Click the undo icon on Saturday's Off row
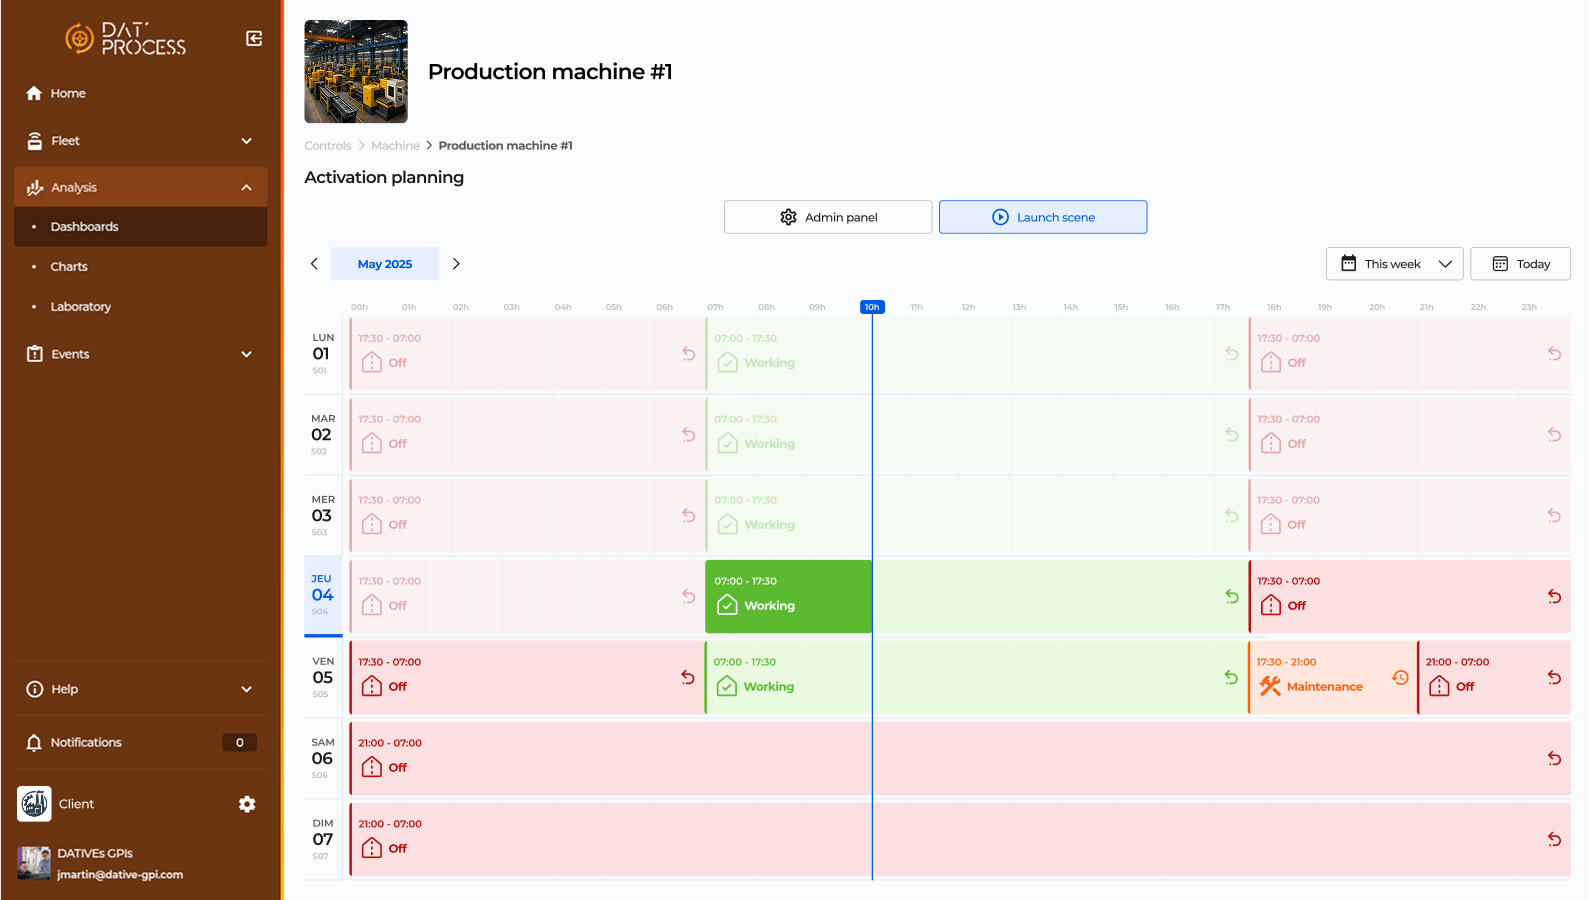Image resolution: width=1588 pixels, height=900 pixels. pyautogui.click(x=1554, y=759)
